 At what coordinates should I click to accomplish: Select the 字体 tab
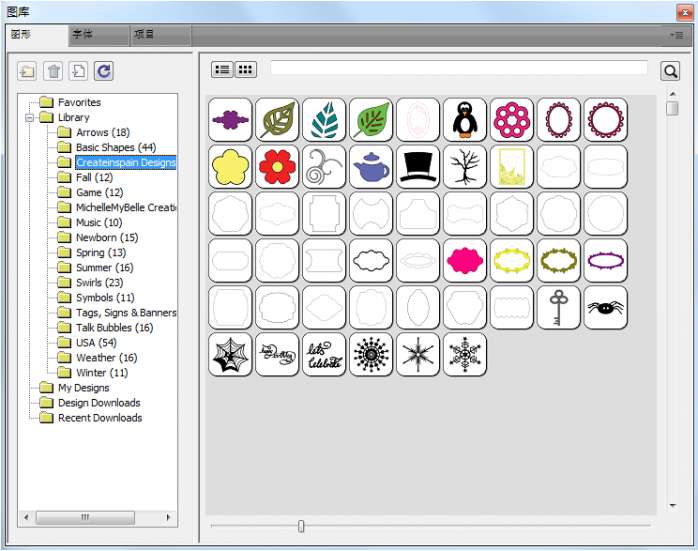[82, 35]
